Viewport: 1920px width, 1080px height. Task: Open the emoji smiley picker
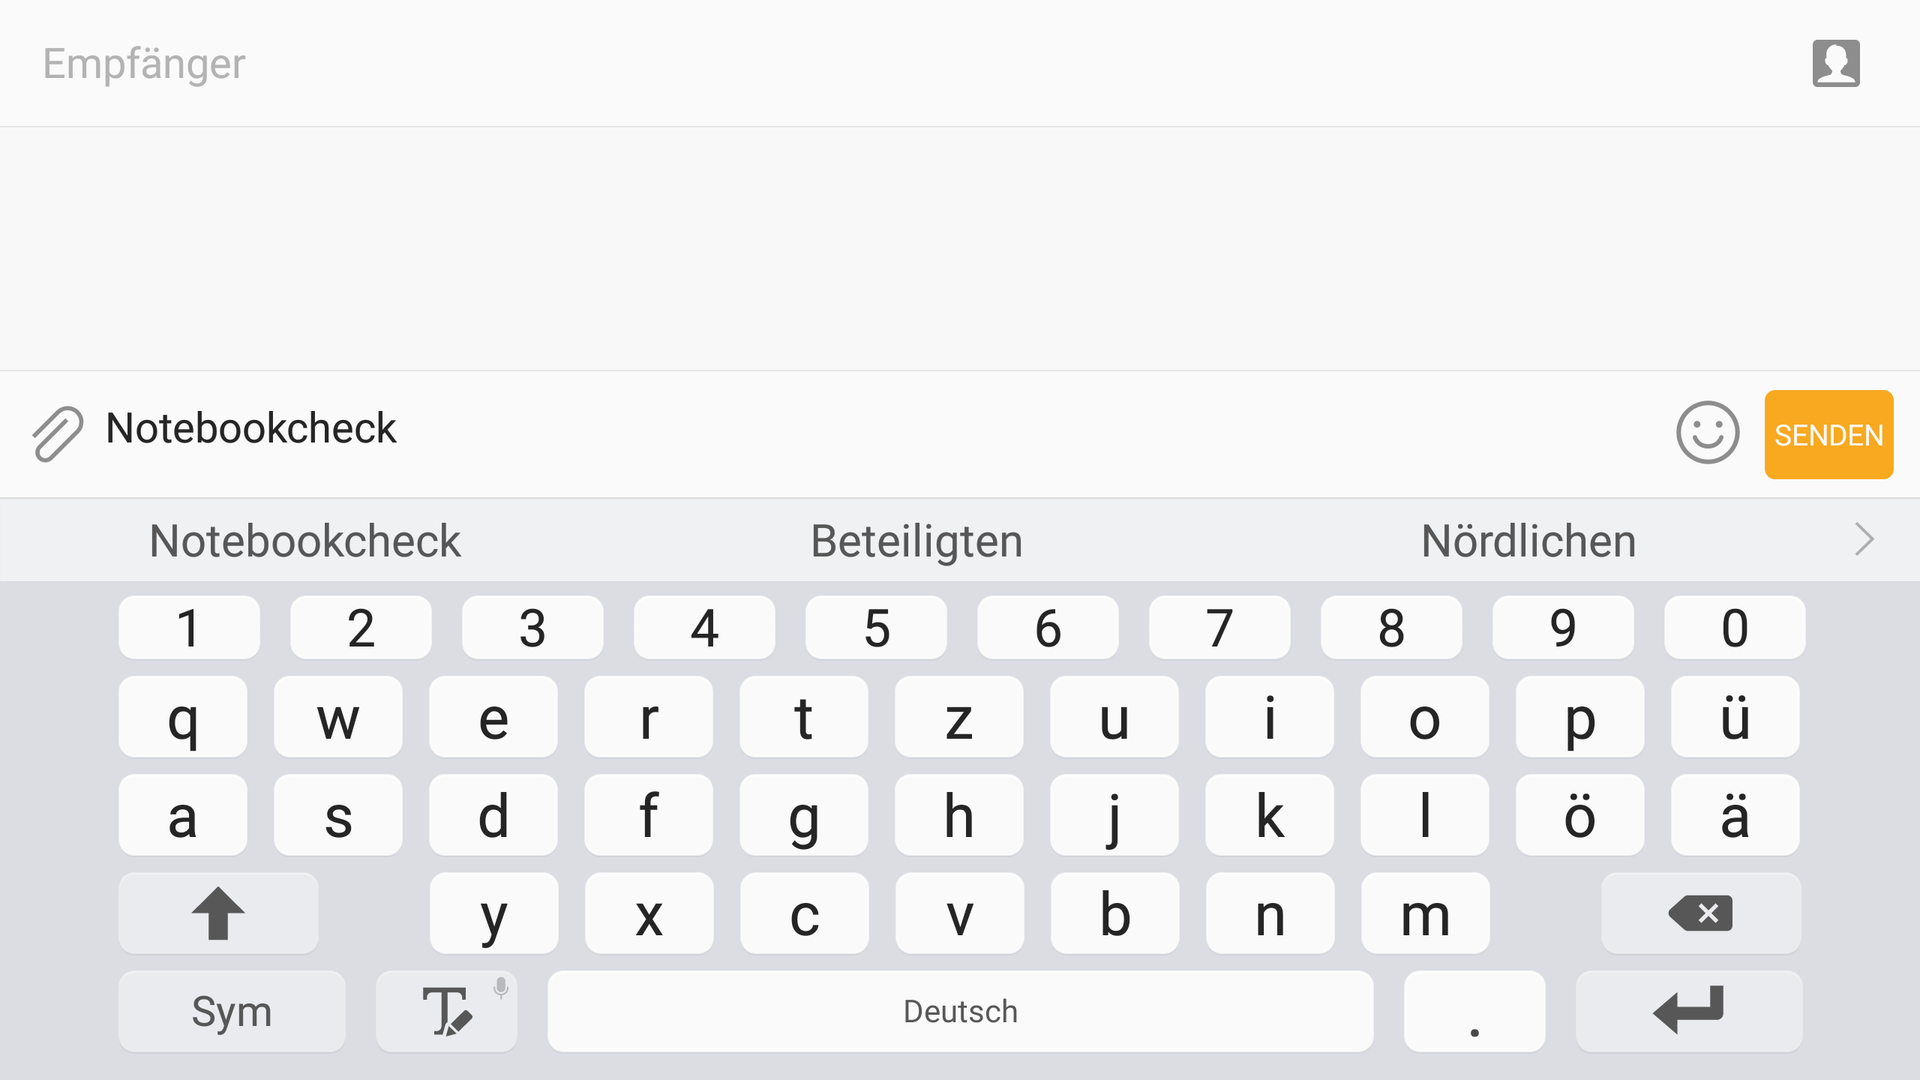click(1707, 433)
